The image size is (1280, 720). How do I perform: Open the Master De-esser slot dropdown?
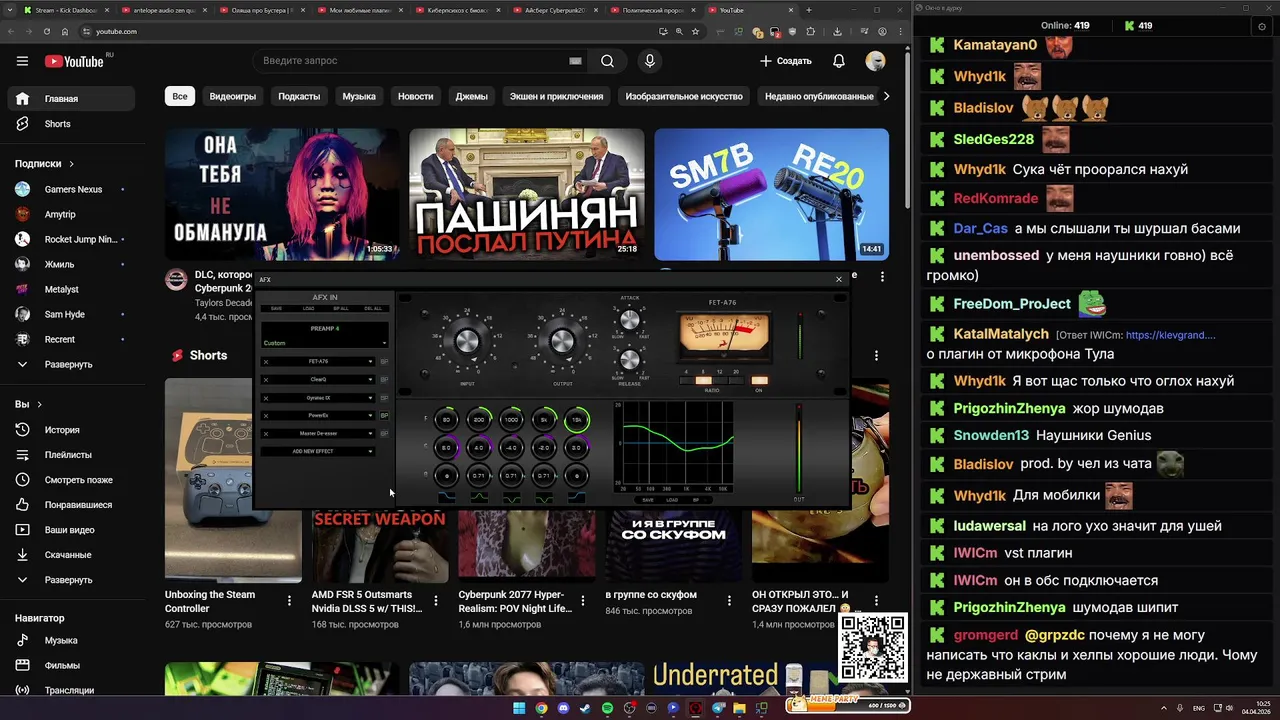point(370,433)
